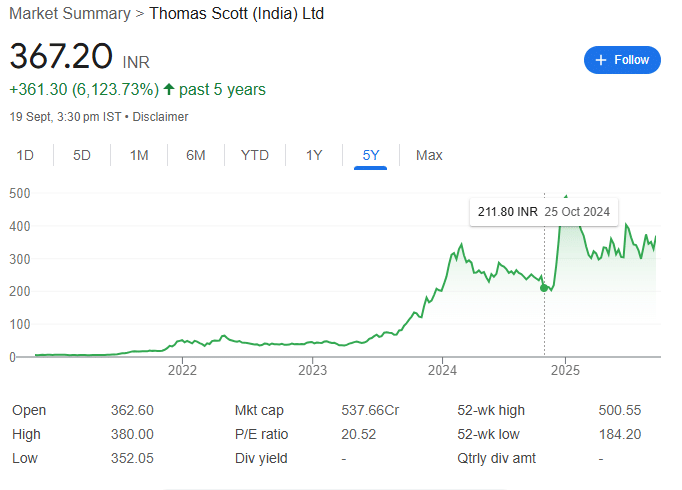Click the +361.30 (6,123.73%) change text
This screenshot has width=682, height=490.
tap(84, 90)
